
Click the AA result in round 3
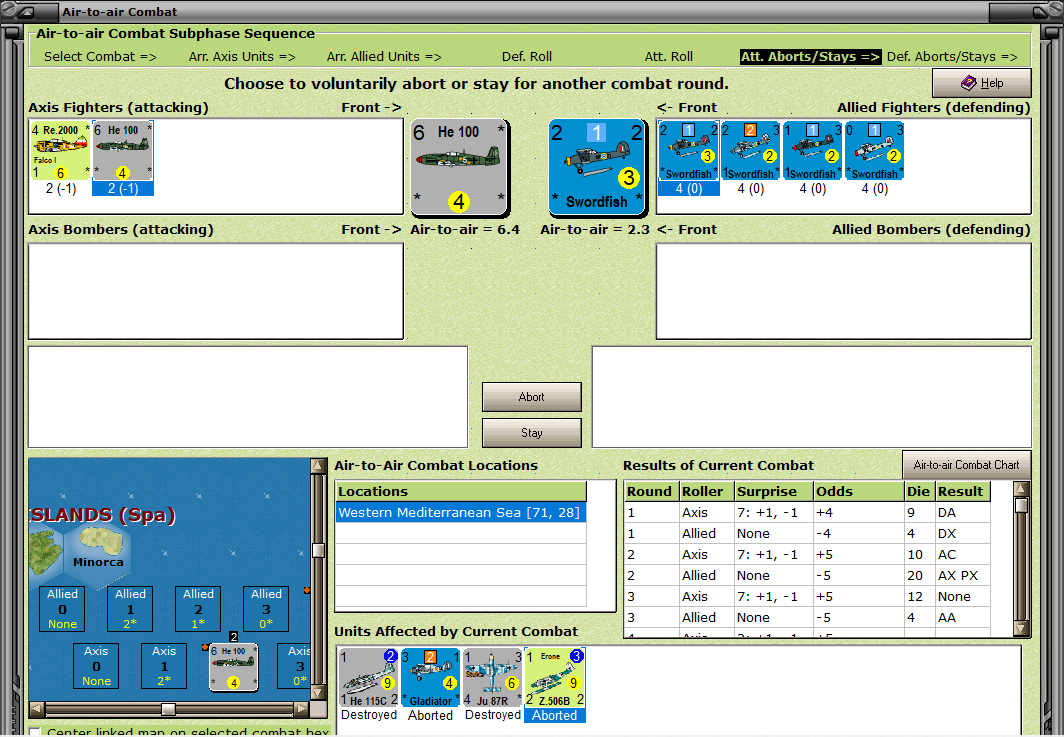[963, 618]
